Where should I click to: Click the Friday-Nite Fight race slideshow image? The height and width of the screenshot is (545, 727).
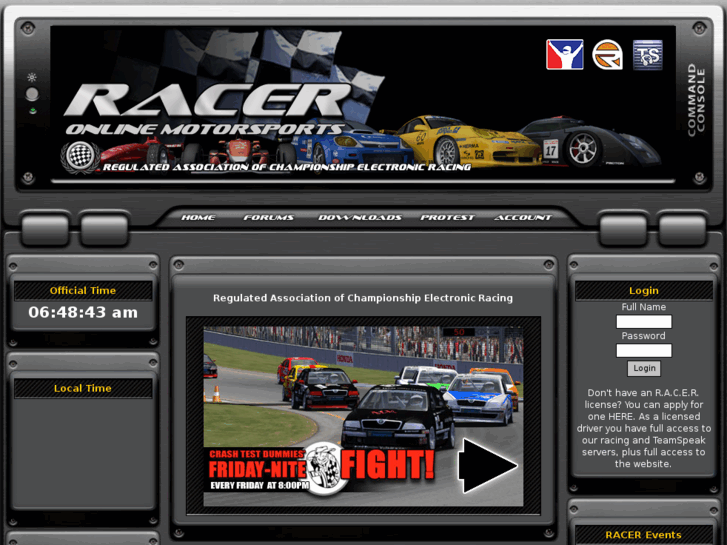click(364, 416)
